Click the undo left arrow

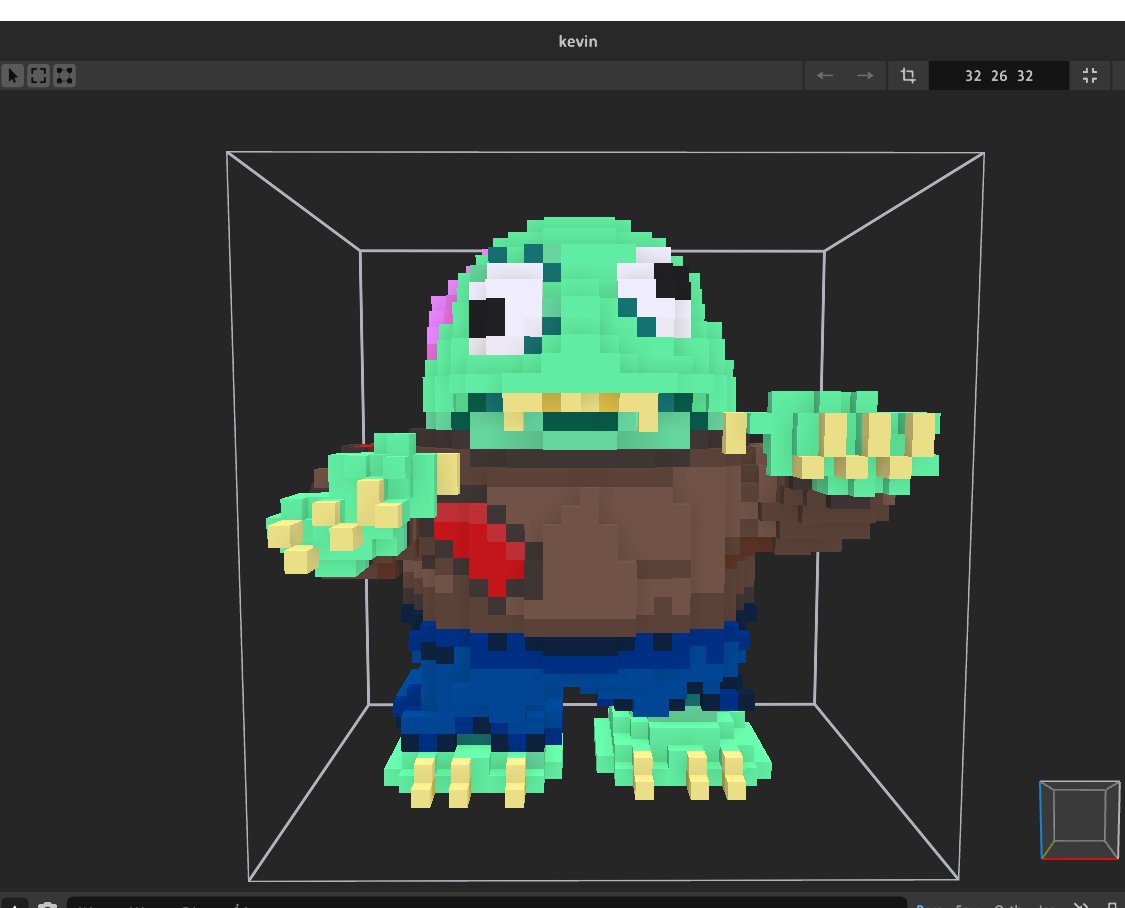[x=825, y=75]
